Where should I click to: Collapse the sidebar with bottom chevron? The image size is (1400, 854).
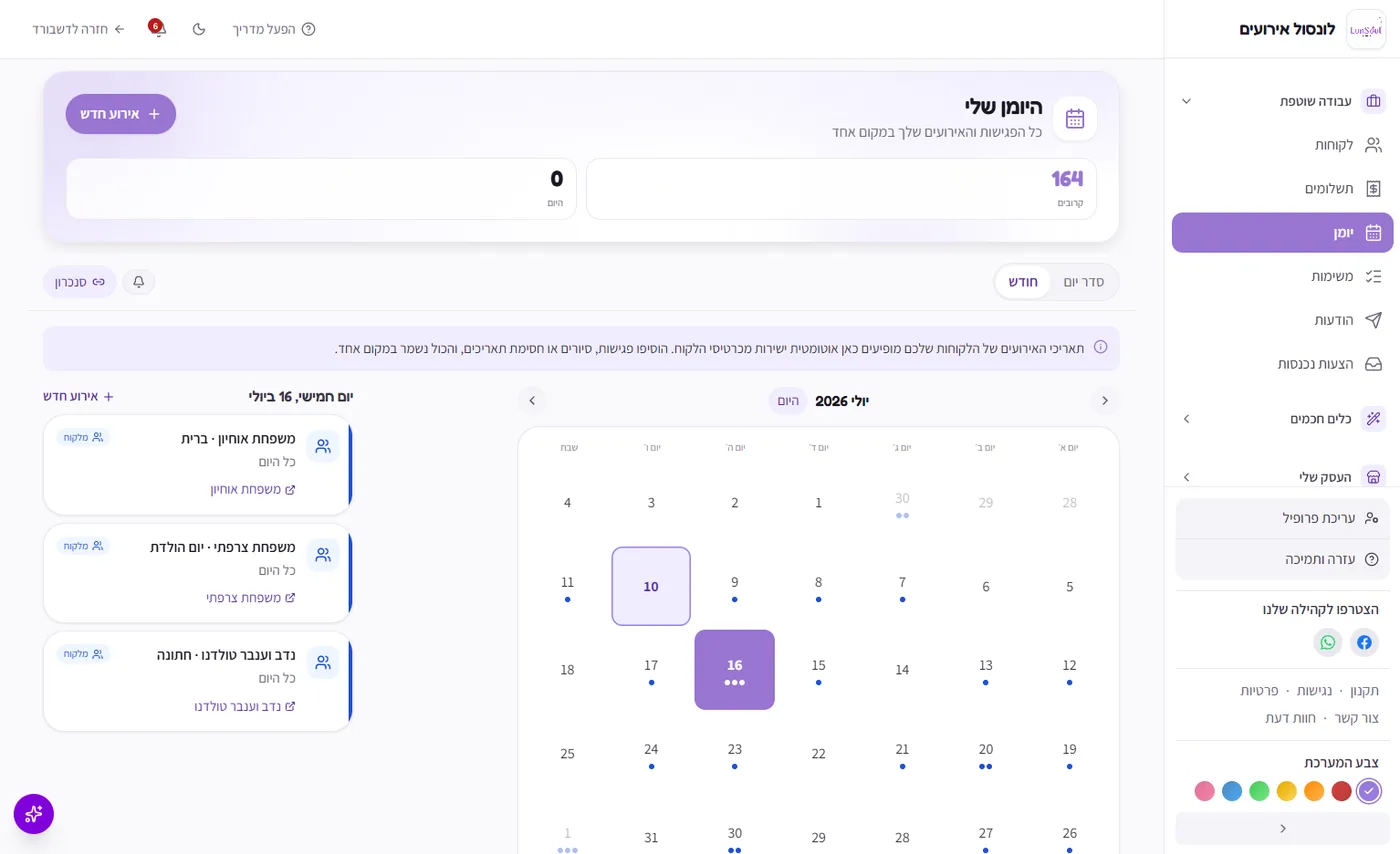point(1283,828)
